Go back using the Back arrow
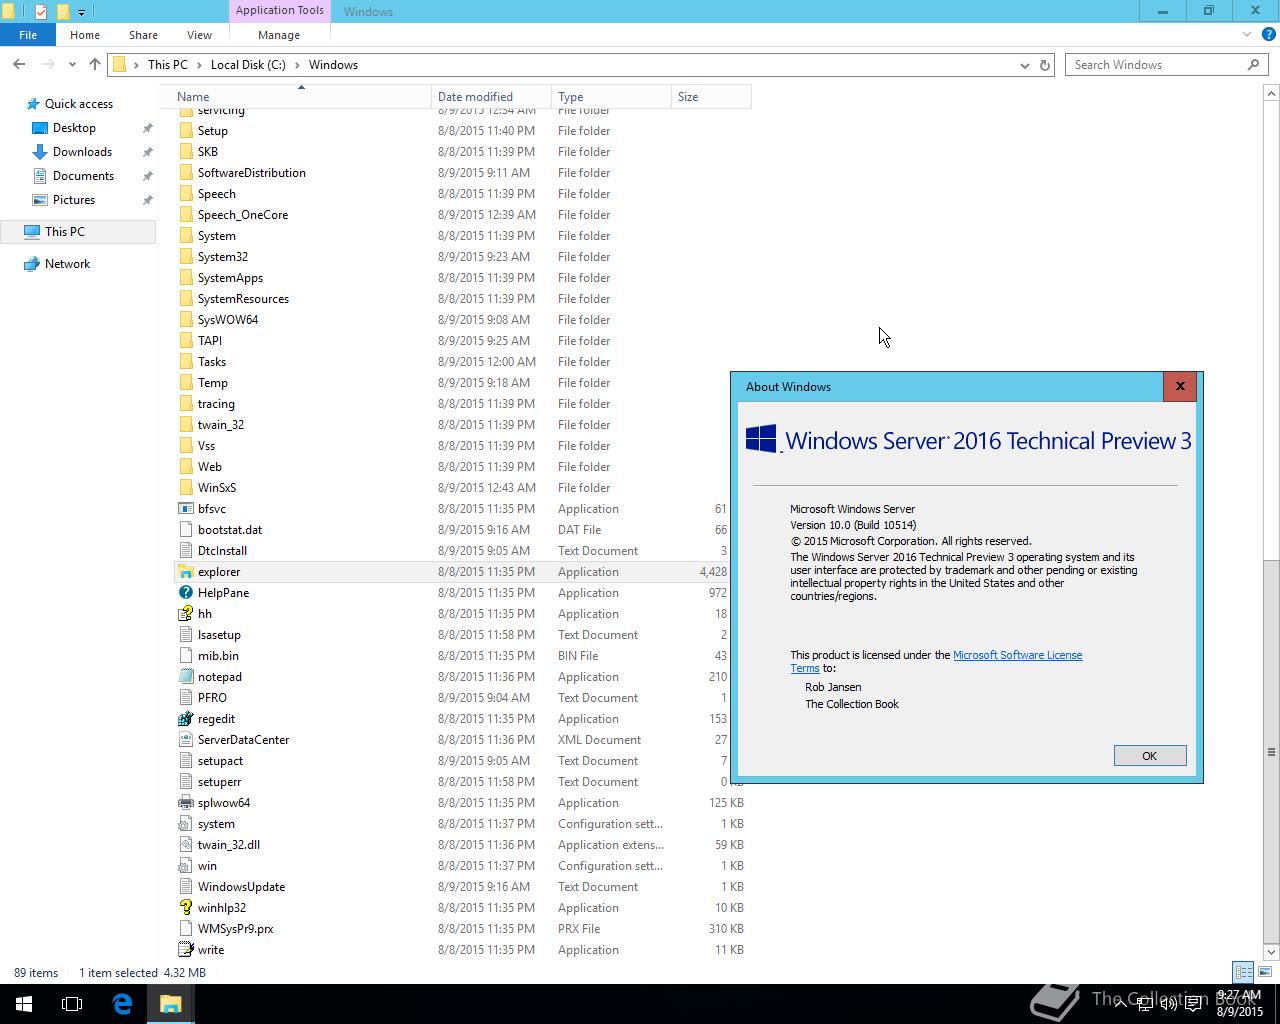Image resolution: width=1280 pixels, height=1024 pixels. pyautogui.click(x=19, y=64)
